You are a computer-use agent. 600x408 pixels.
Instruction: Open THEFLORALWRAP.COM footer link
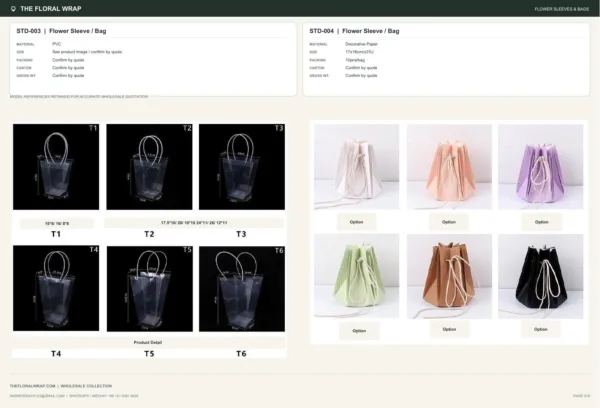[x=33, y=386]
